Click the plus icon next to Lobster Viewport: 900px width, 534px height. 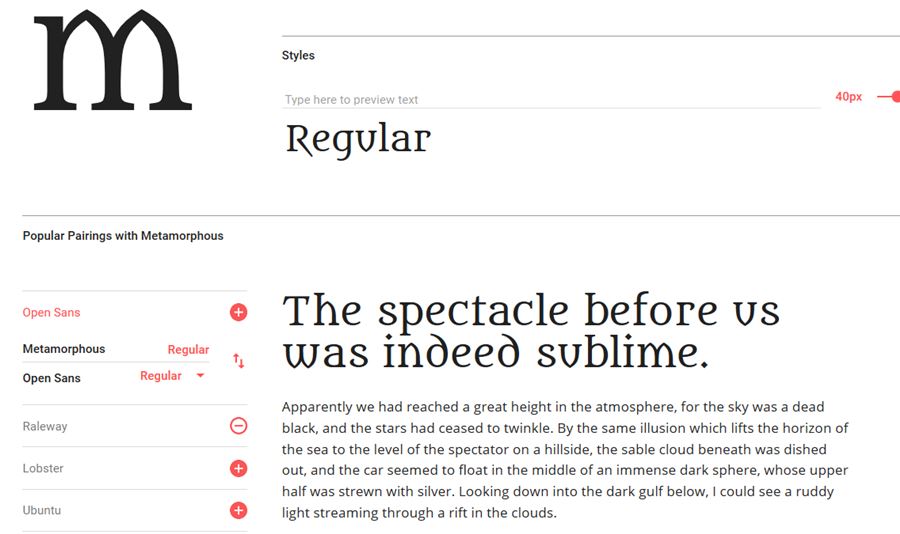click(238, 468)
